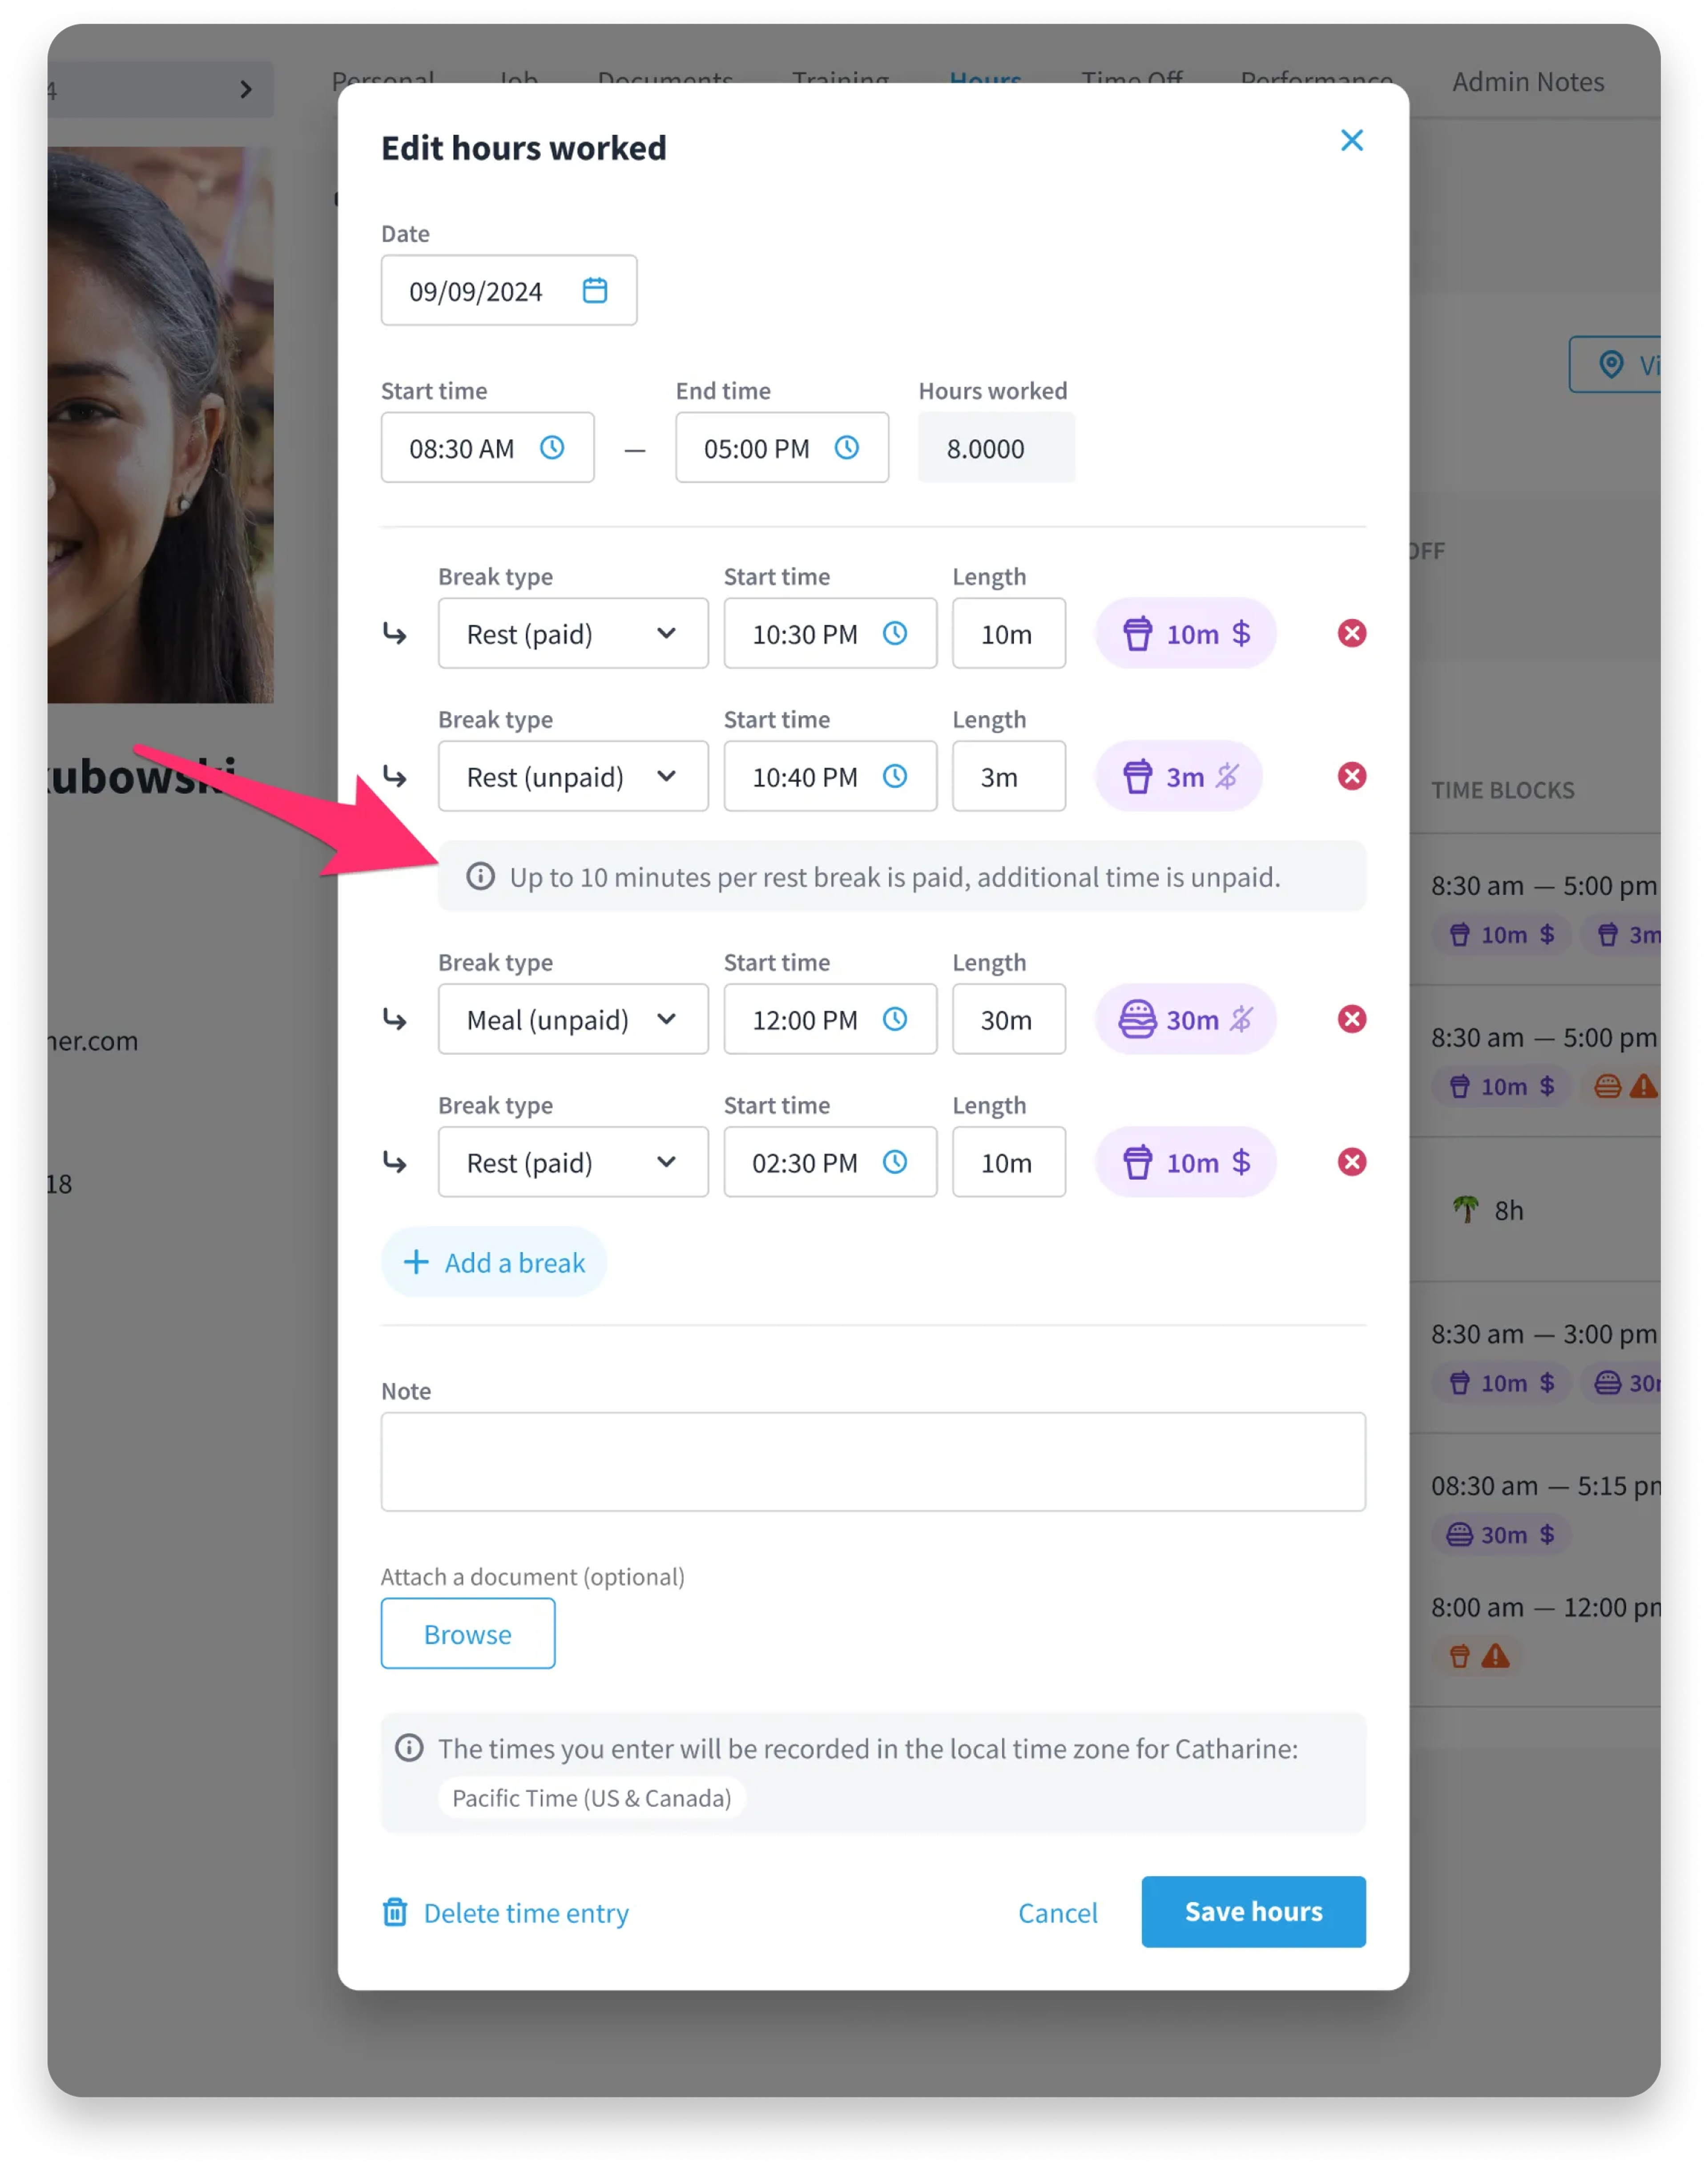This screenshot has height=2168, width=1708.
Task: Remove the 3m unpaid rest break
Action: coord(1352,776)
